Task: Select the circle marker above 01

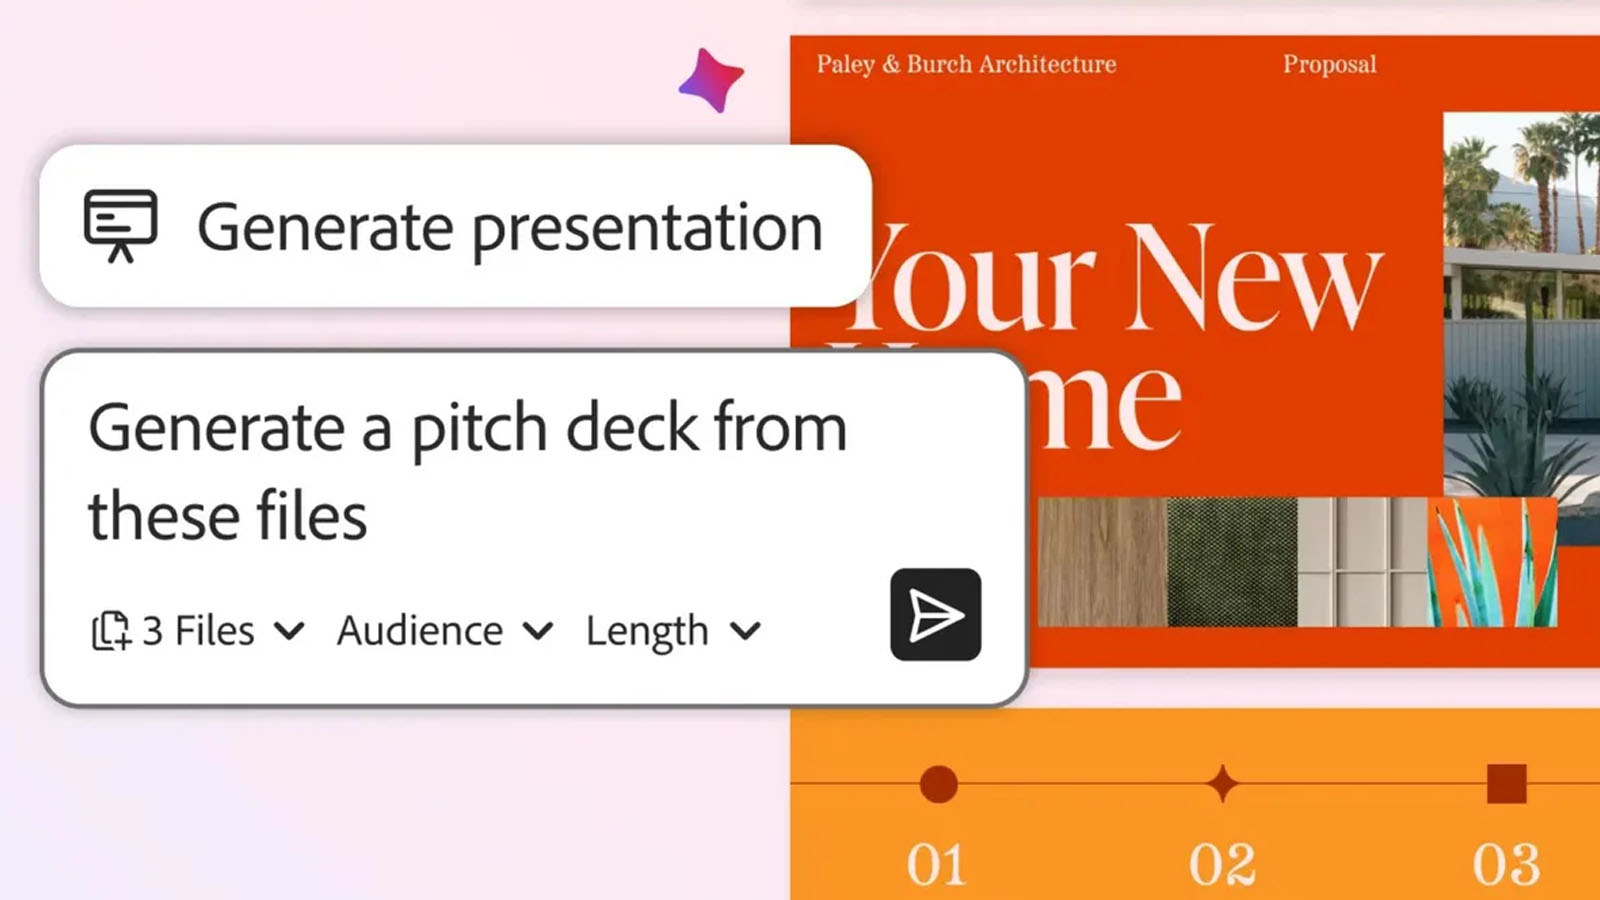Action: pos(938,781)
